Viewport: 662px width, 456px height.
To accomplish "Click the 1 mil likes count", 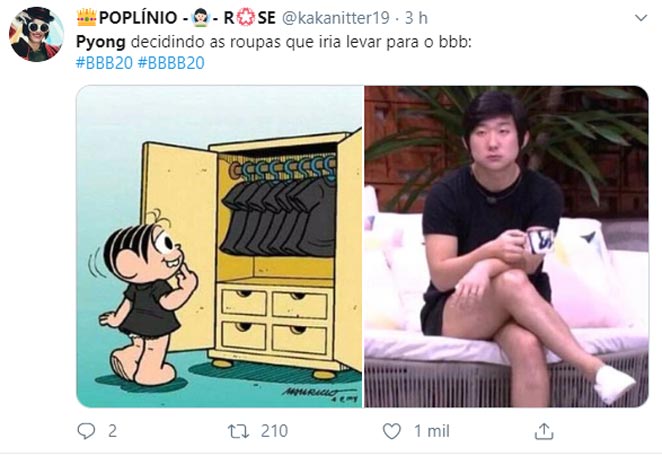I will point(431,431).
